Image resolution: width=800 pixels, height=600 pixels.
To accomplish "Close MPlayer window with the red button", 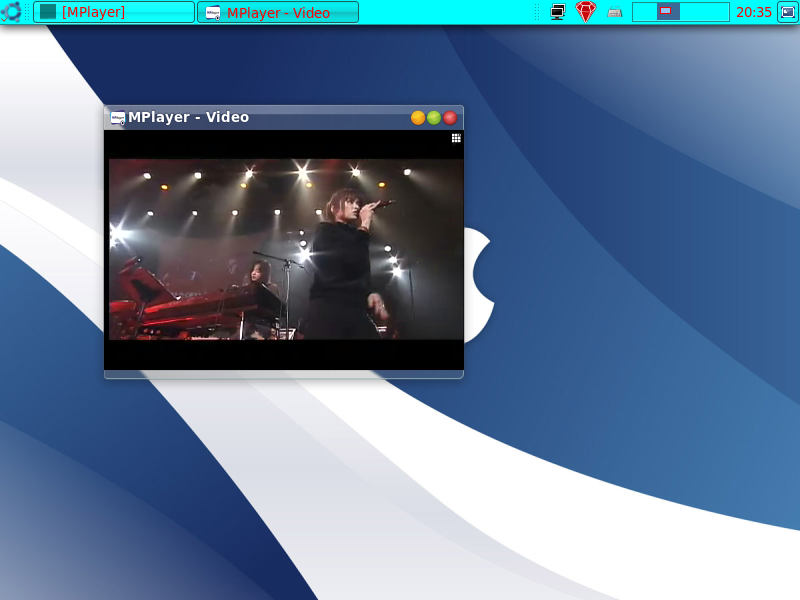I will 450,118.
